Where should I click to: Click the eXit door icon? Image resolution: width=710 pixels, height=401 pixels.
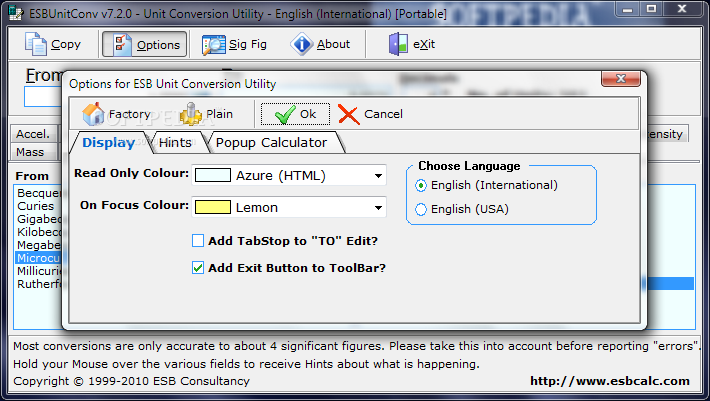pos(398,44)
